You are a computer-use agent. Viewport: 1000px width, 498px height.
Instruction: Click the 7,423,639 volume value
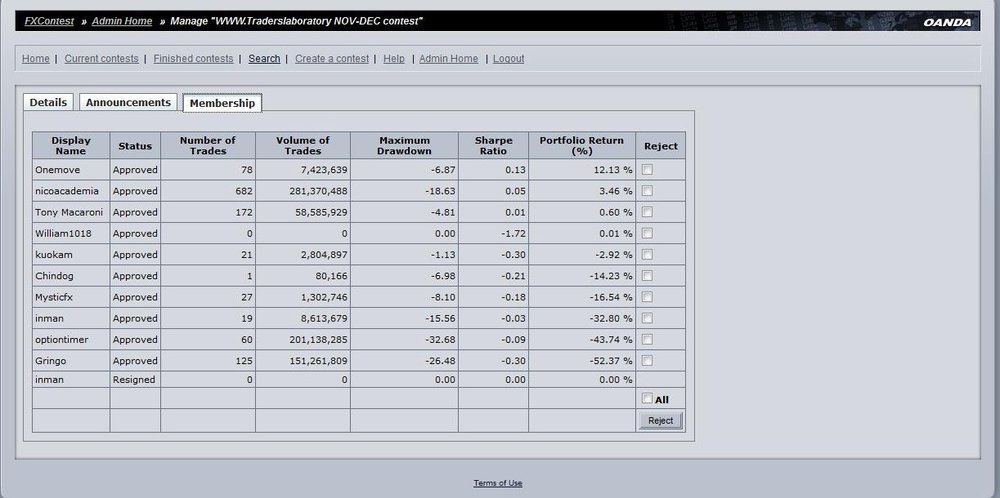click(x=324, y=170)
